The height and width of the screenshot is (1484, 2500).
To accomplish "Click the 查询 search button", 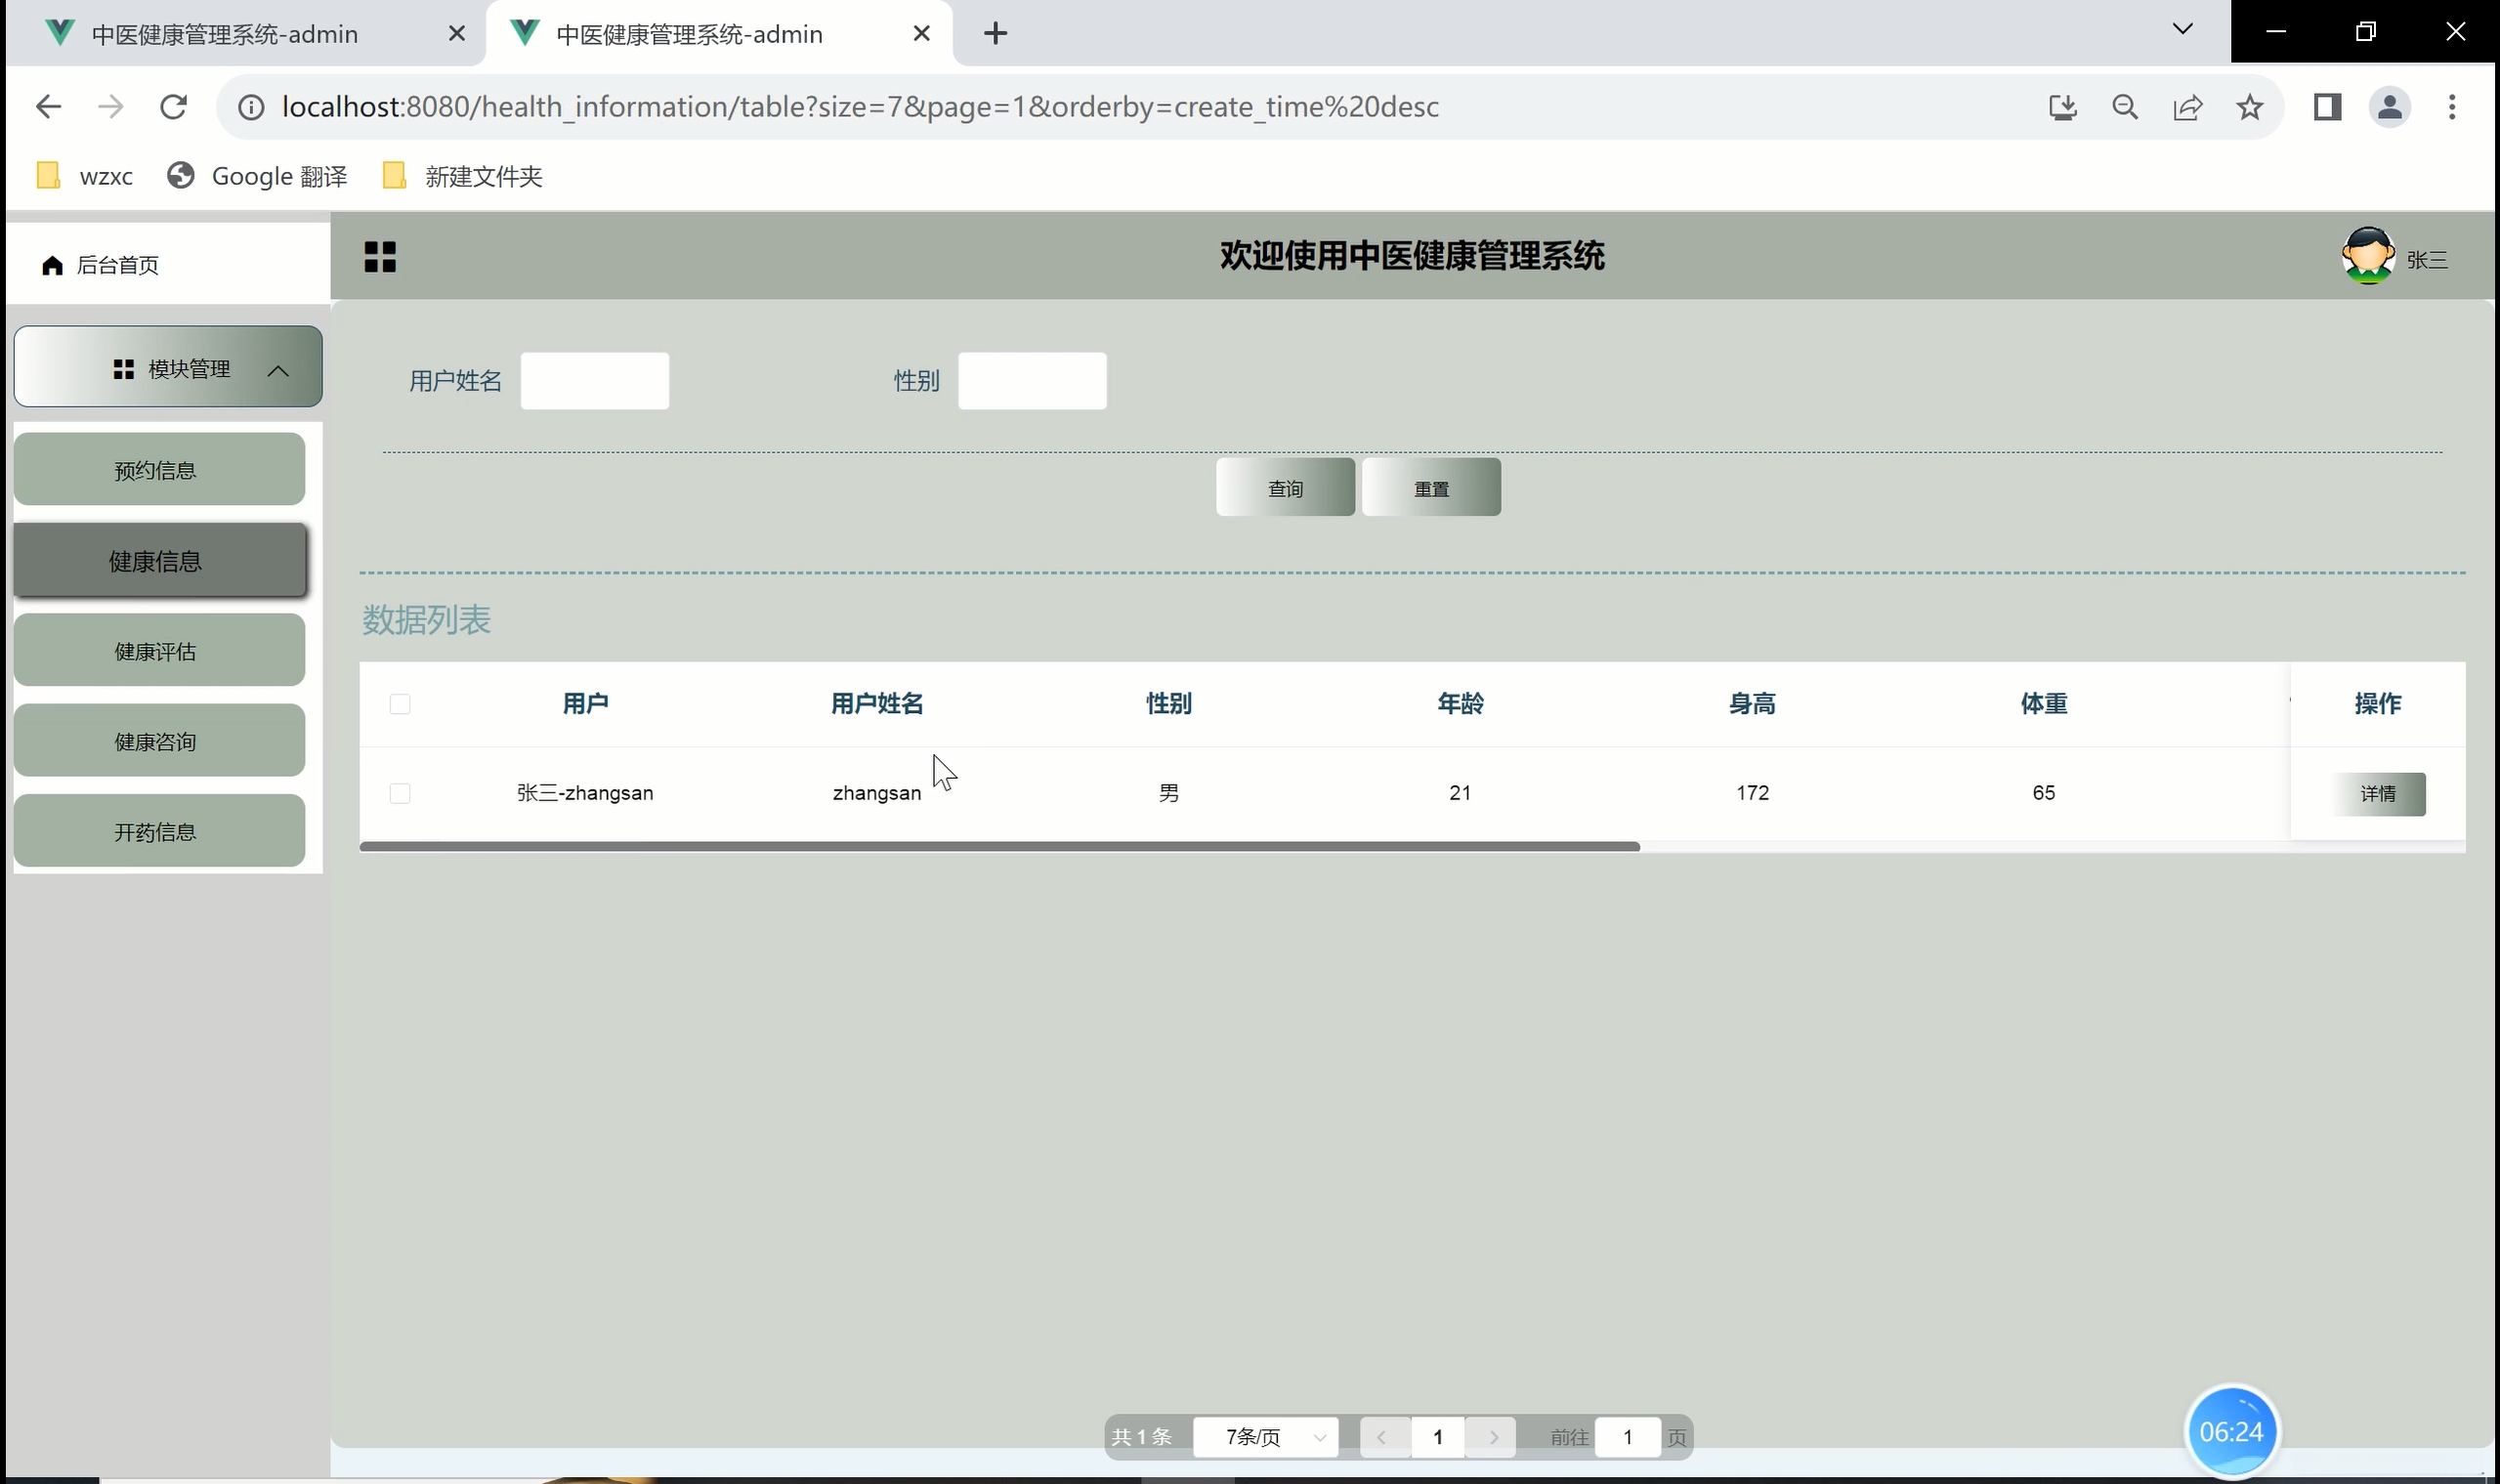I will [1285, 488].
